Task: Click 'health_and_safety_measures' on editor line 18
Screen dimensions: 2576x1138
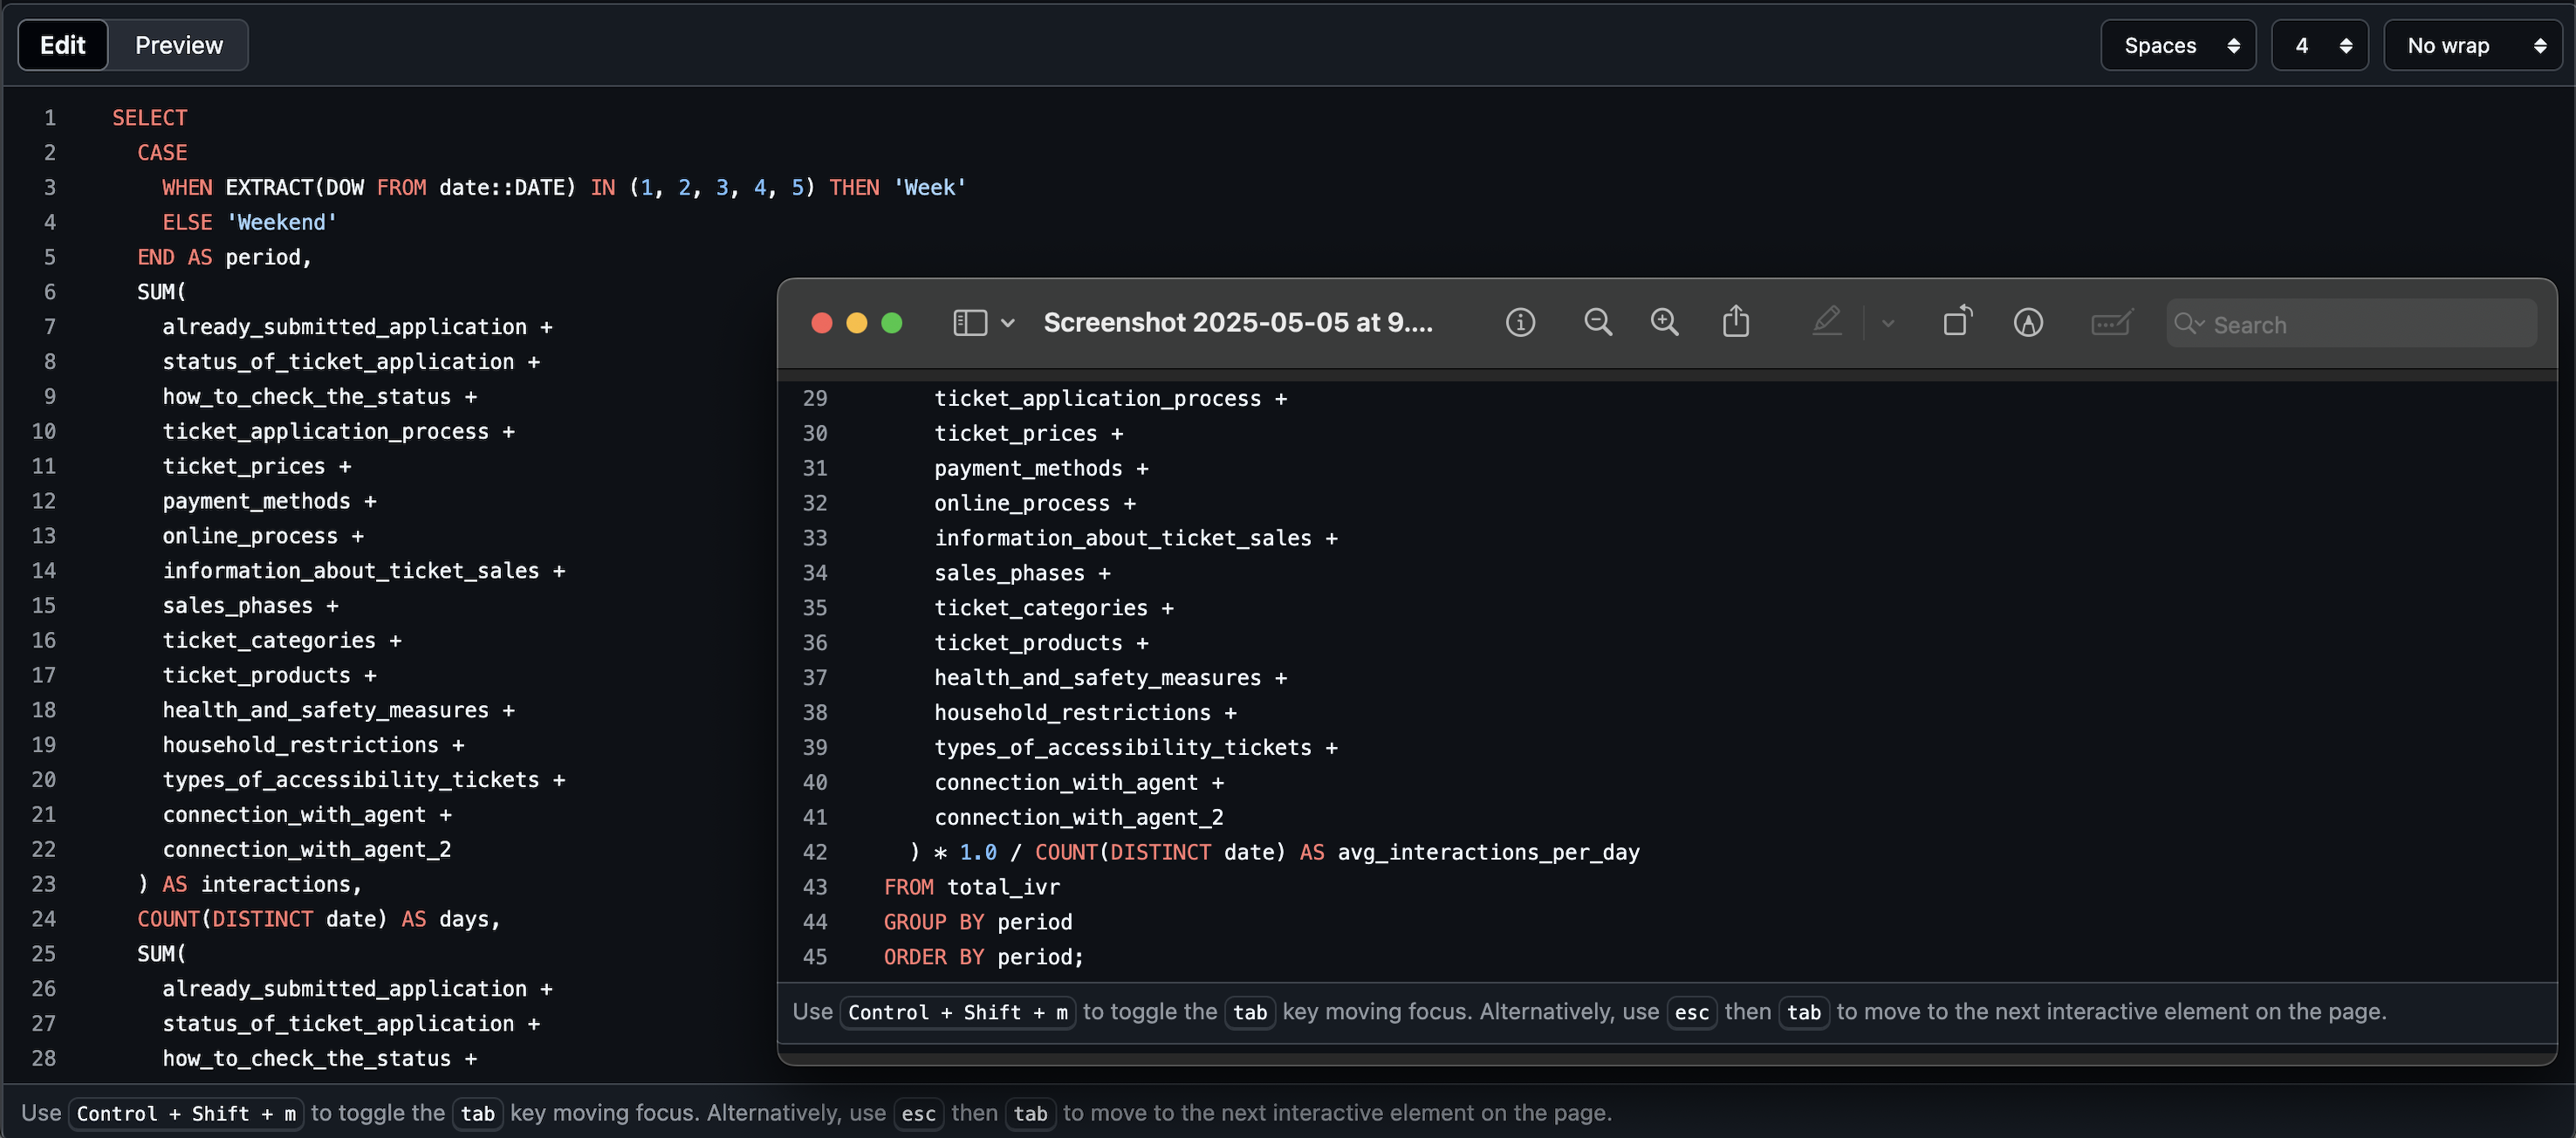Action: (325, 710)
